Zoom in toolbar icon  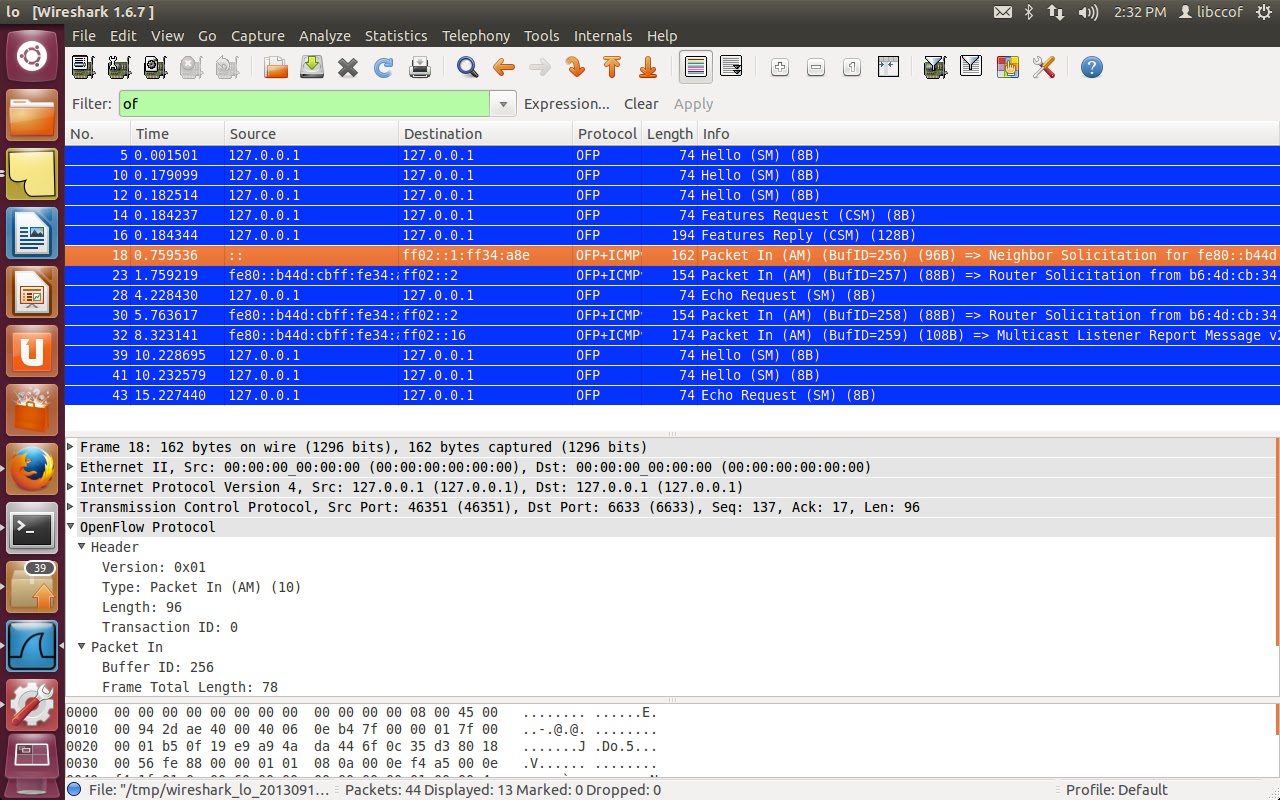[x=780, y=67]
